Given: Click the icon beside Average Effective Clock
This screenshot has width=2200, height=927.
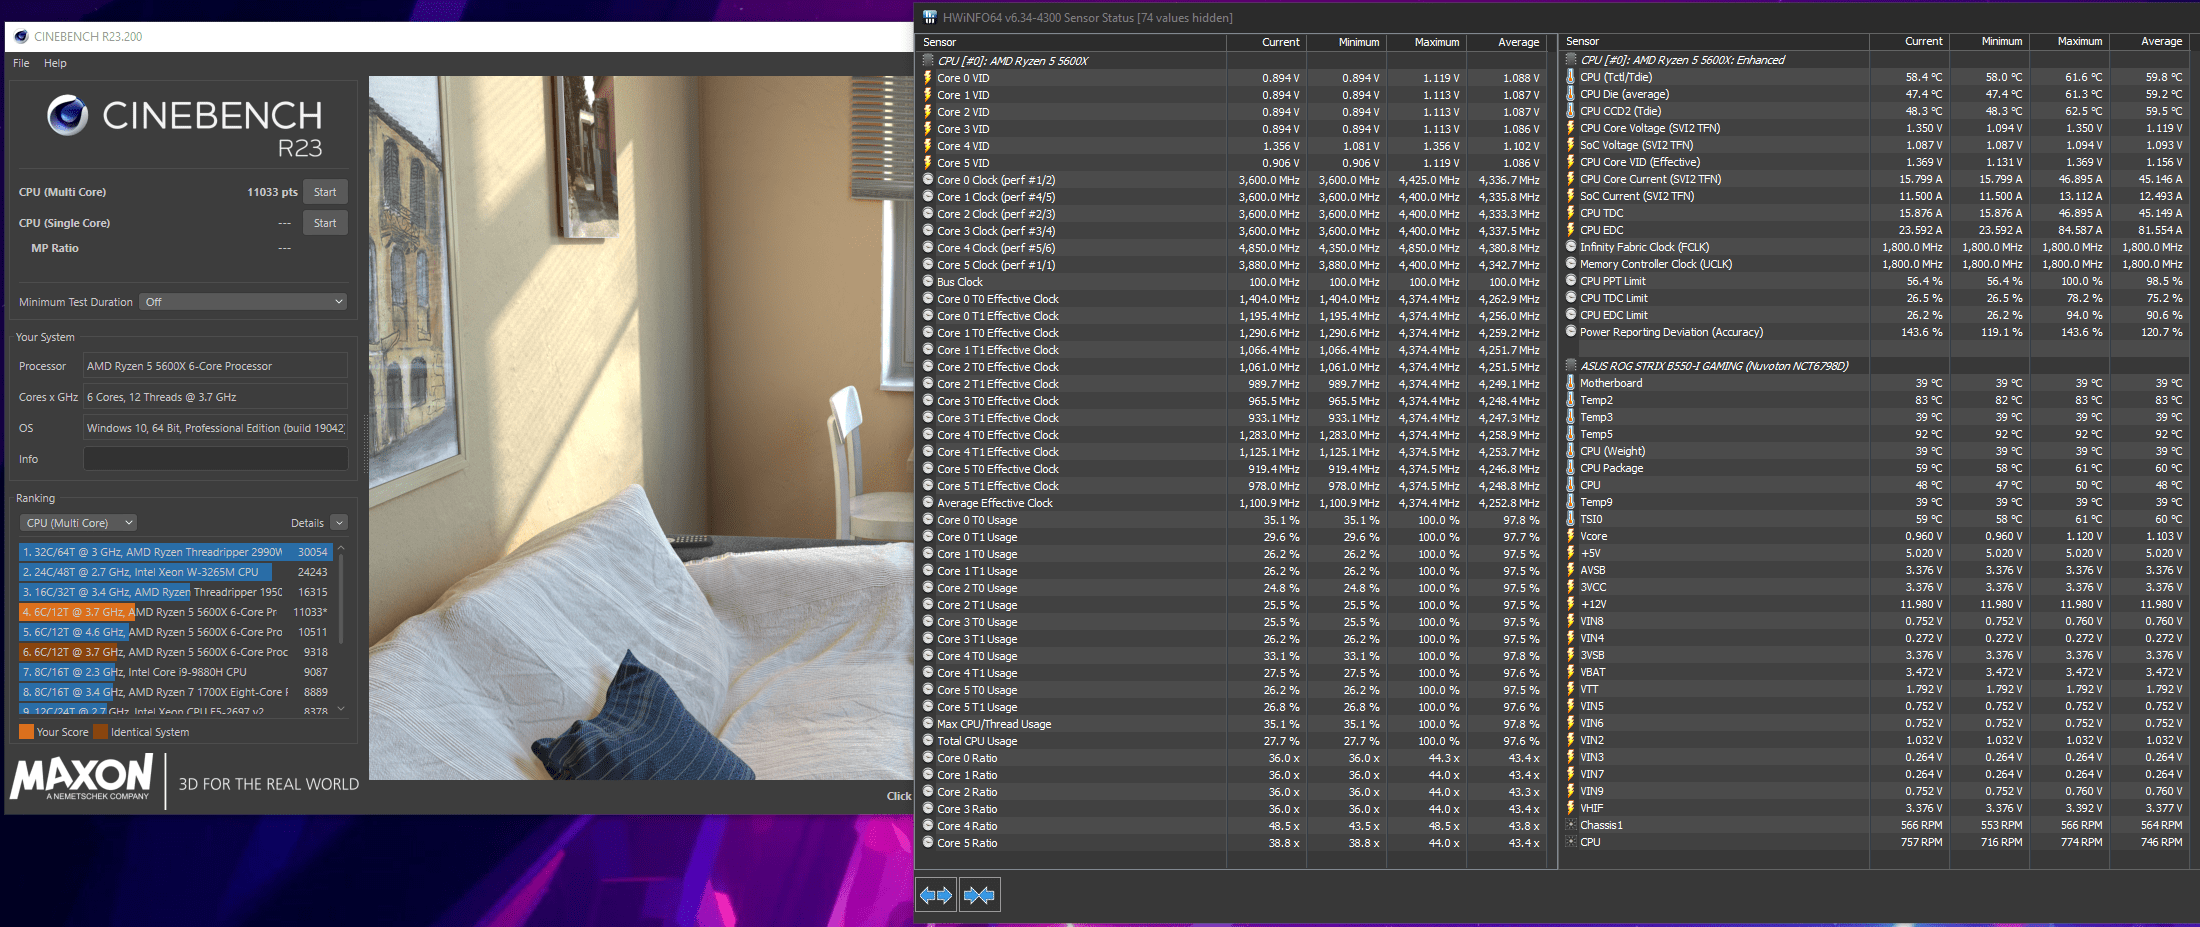Looking at the screenshot, I should [x=928, y=503].
